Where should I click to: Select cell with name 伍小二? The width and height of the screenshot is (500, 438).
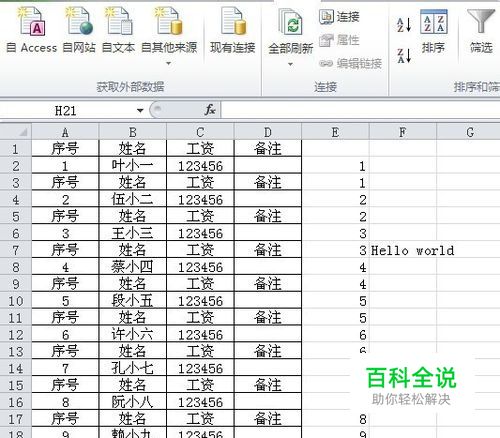[x=133, y=199]
